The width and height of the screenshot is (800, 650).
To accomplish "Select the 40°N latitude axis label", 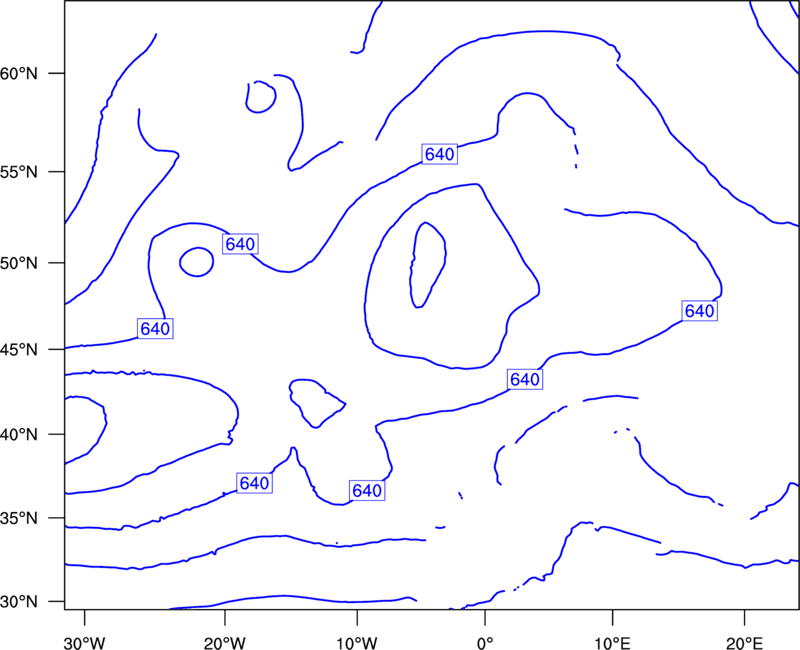I will pos(19,435).
